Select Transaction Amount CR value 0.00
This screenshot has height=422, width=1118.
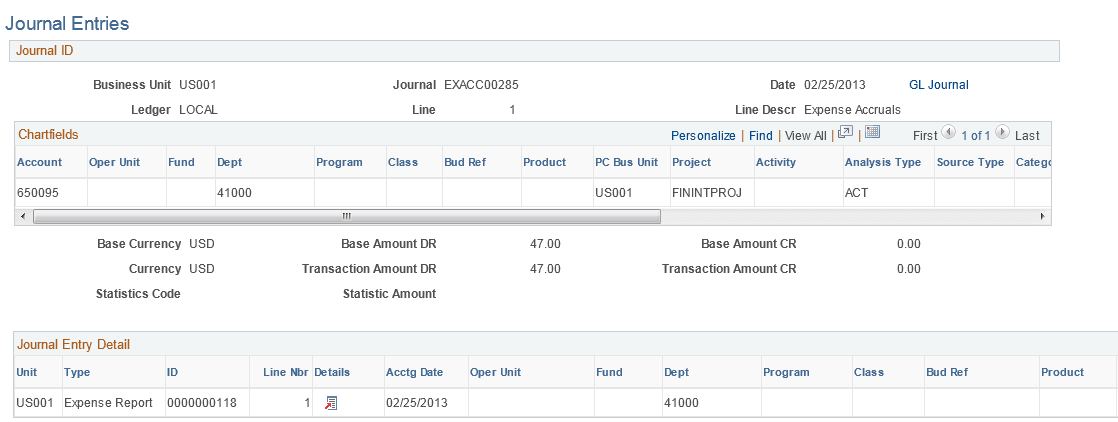pyautogui.click(x=908, y=269)
